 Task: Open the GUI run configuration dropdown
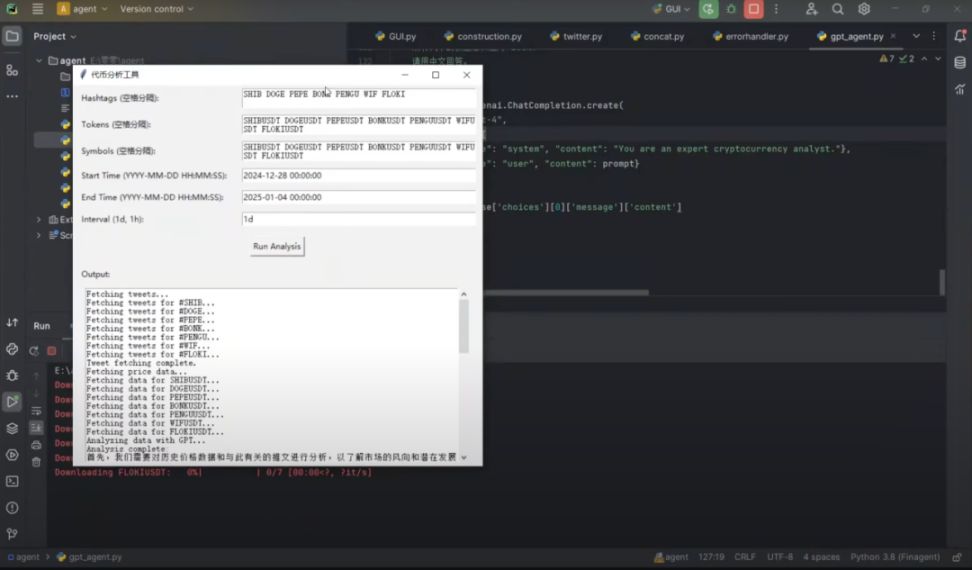click(672, 9)
